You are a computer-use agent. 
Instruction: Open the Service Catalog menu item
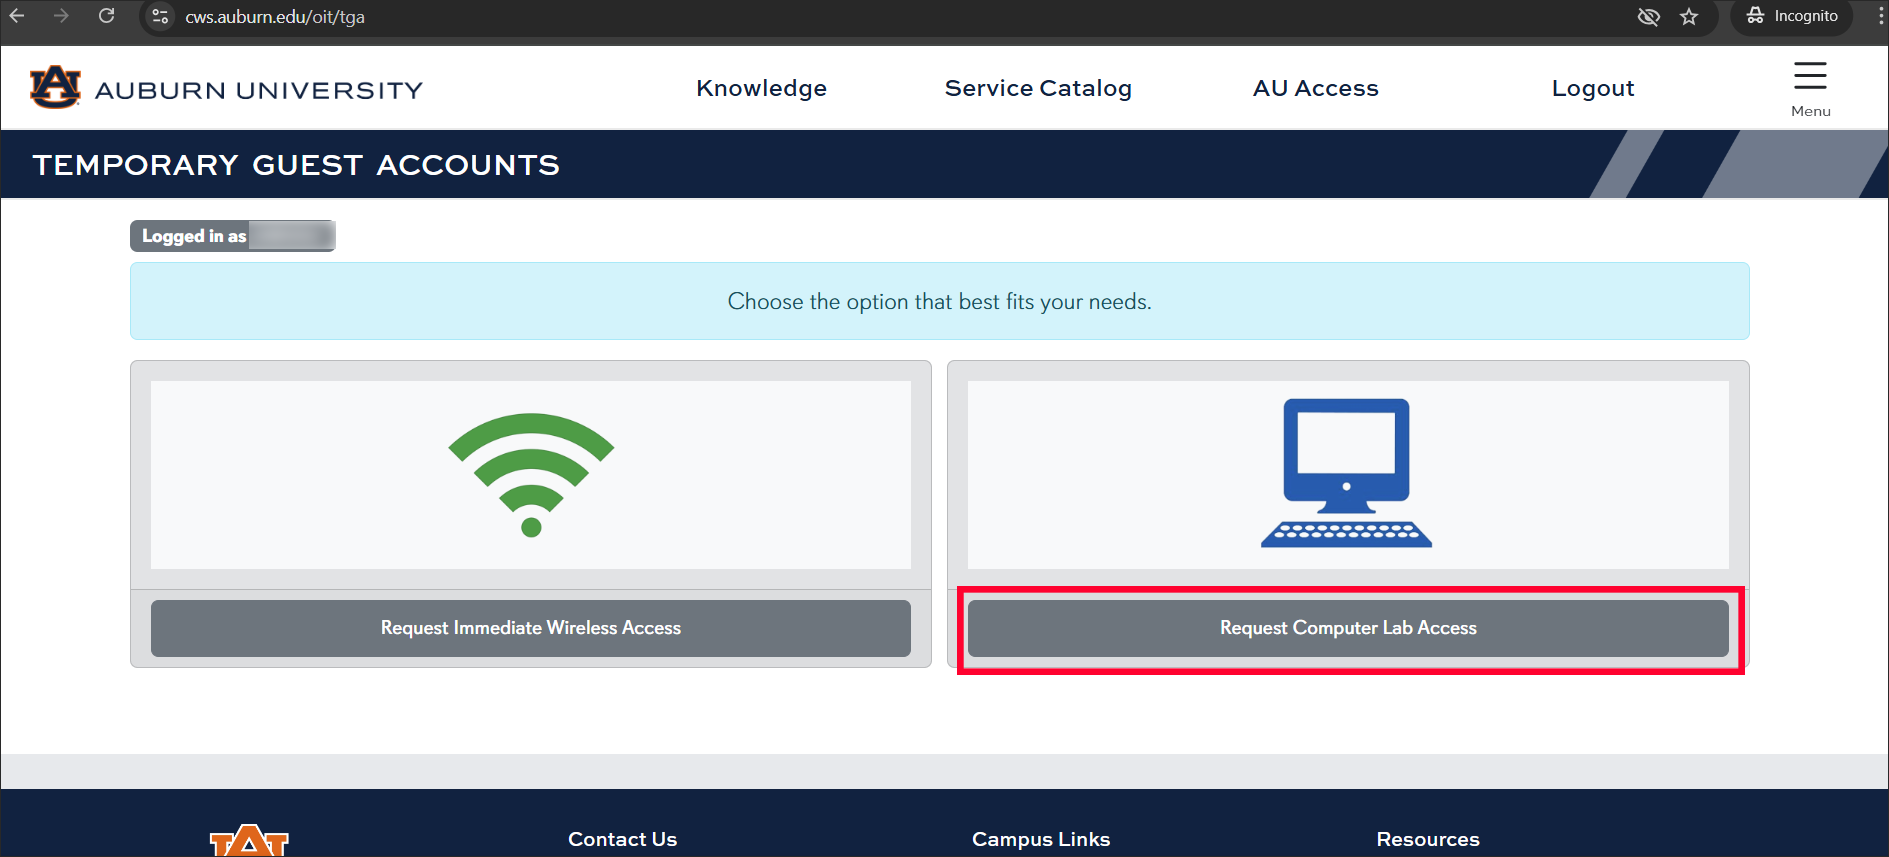click(1037, 88)
